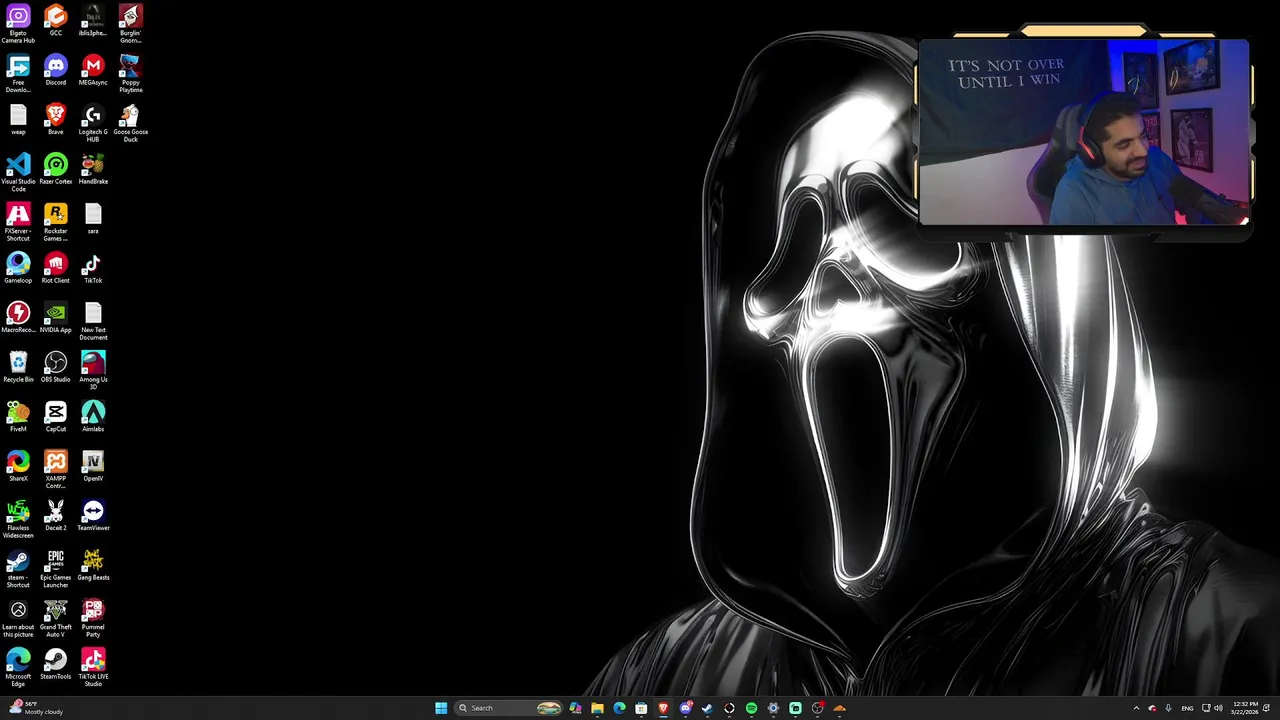Open the steam - Shortcut desktop icon

tap(18, 569)
